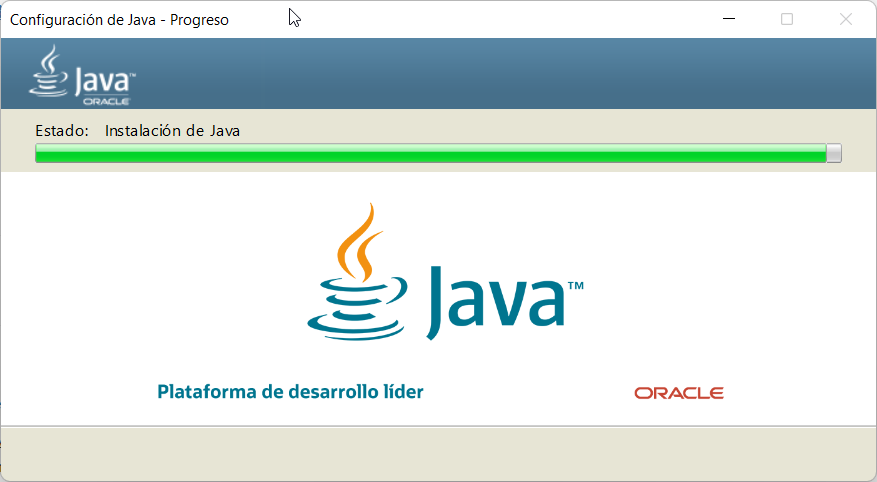
Task: Click the 'Plataforma de desarrollo líder' text
Action: pos(290,391)
